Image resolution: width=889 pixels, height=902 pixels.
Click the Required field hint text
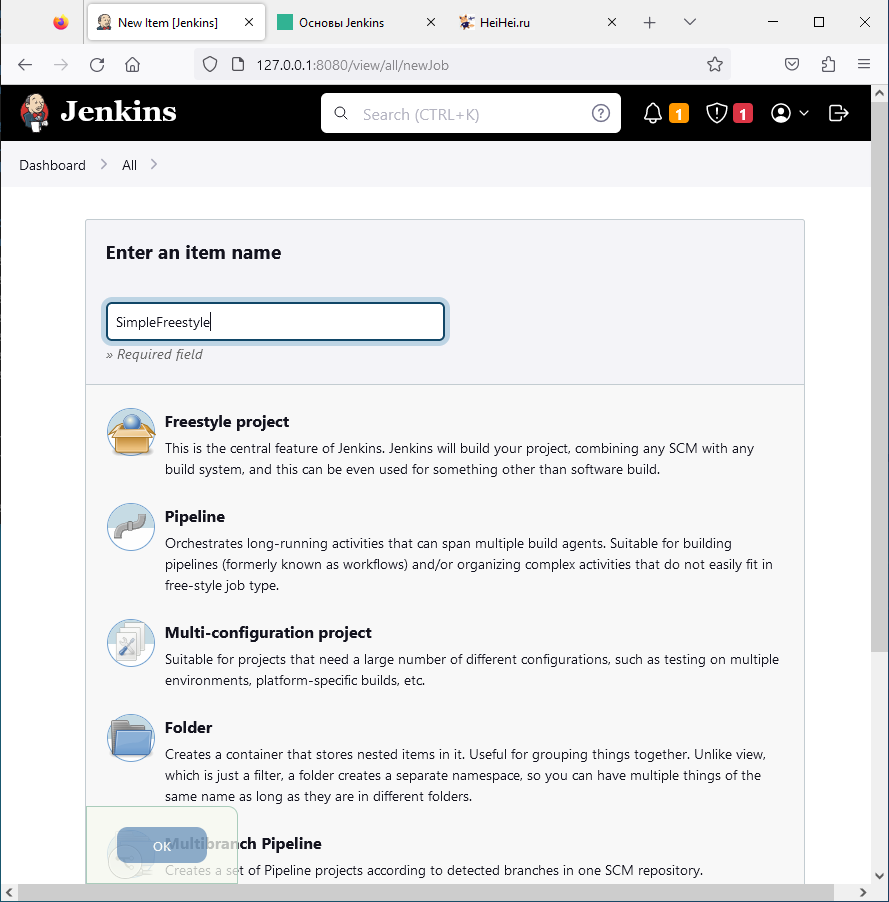[x=154, y=354]
